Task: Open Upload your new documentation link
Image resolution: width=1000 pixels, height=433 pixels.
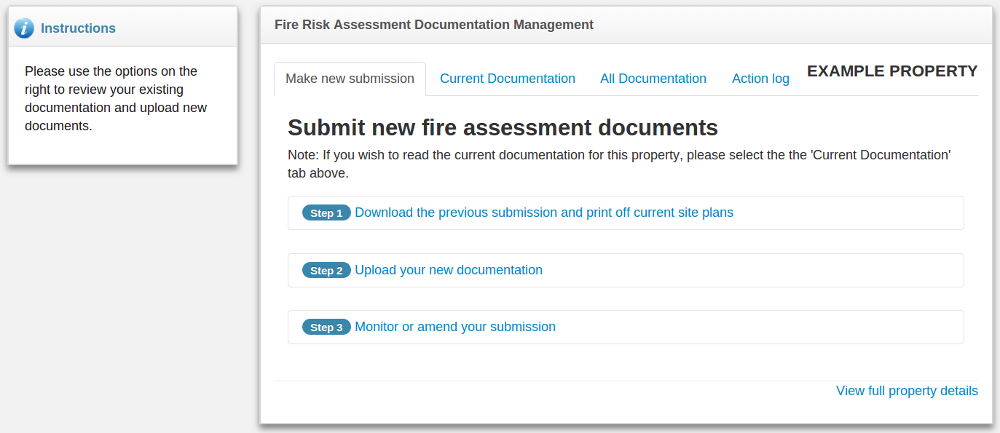Action: tap(448, 269)
